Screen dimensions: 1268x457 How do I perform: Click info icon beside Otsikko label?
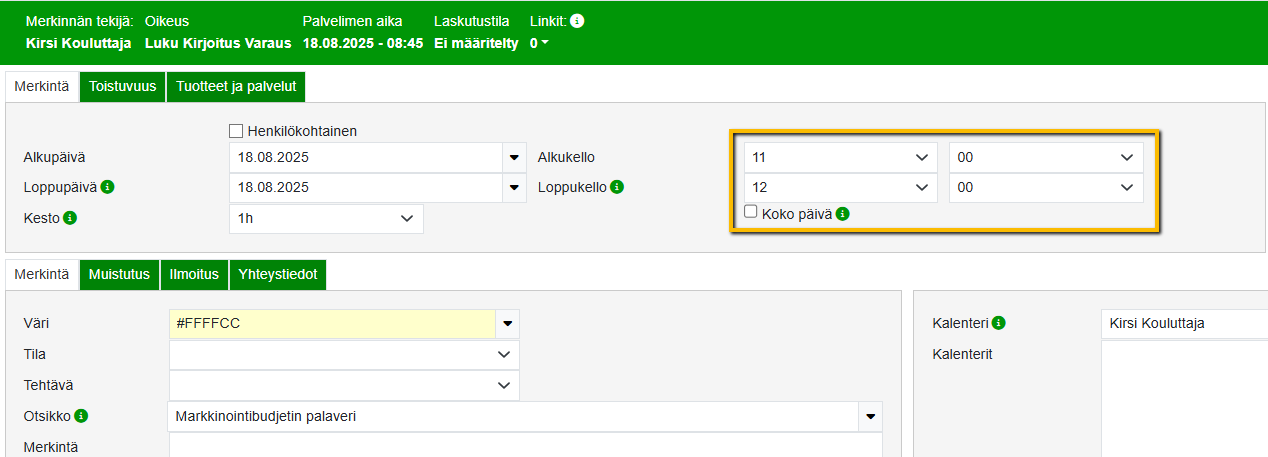(x=81, y=416)
